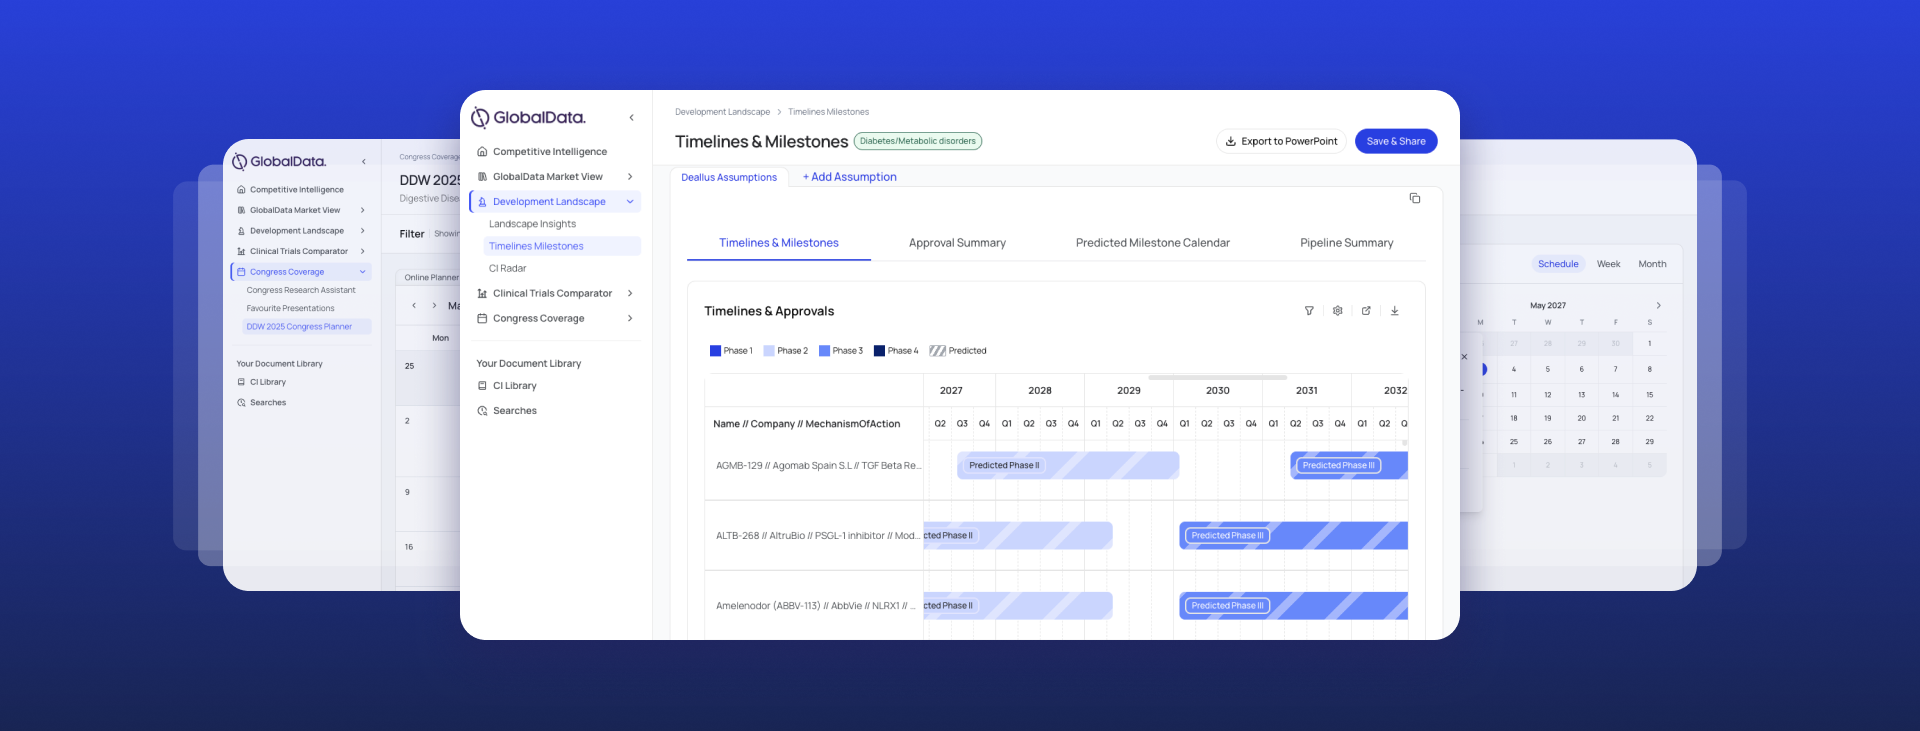Open chart settings gear in Timelines & Approvals
The height and width of the screenshot is (731, 1920).
[x=1338, y=311]
